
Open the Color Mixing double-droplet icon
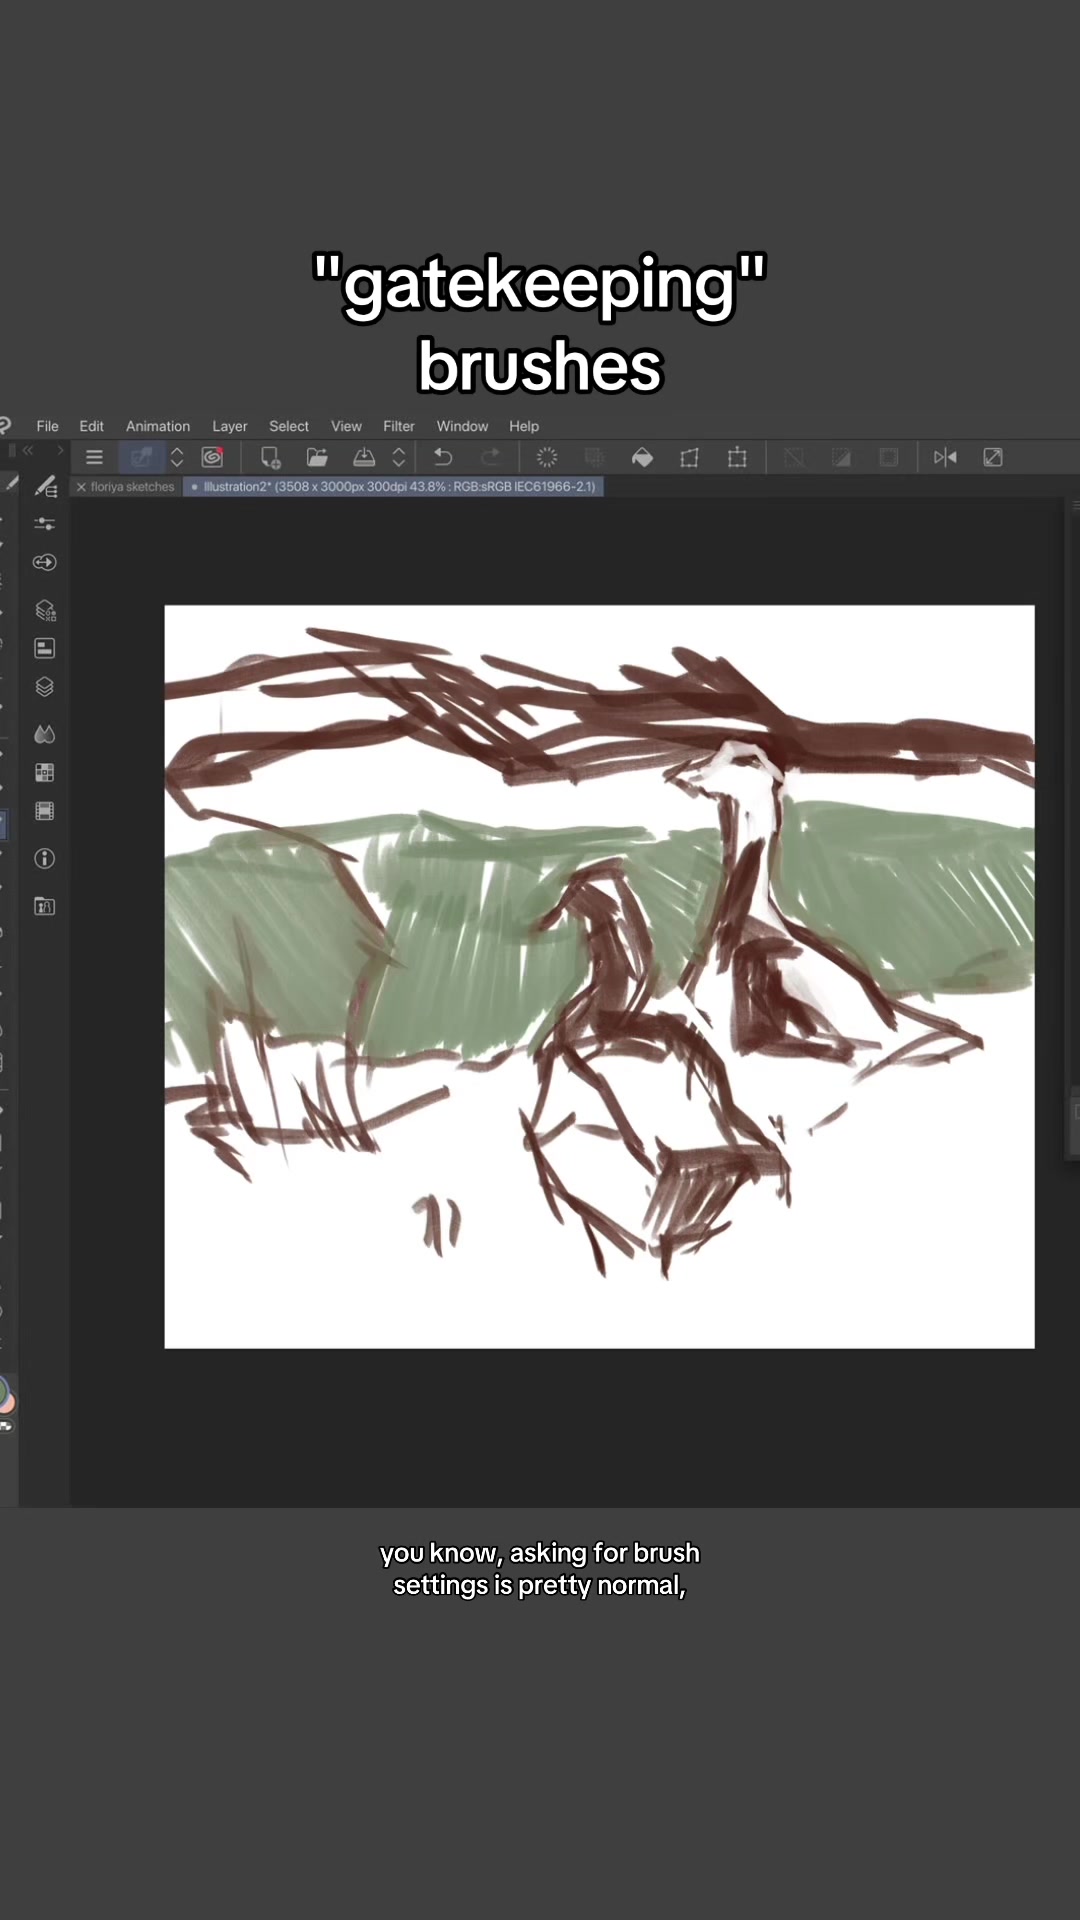(x=45, y=734)
